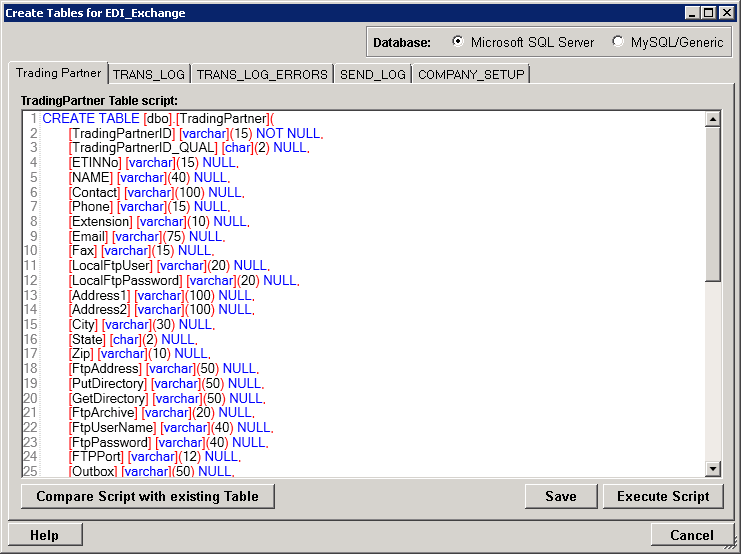Go to the TRANS_LOG_ERRORS tab
Image resolution: width=741 pixels, height=554 pixels.
tap(262, 74)
